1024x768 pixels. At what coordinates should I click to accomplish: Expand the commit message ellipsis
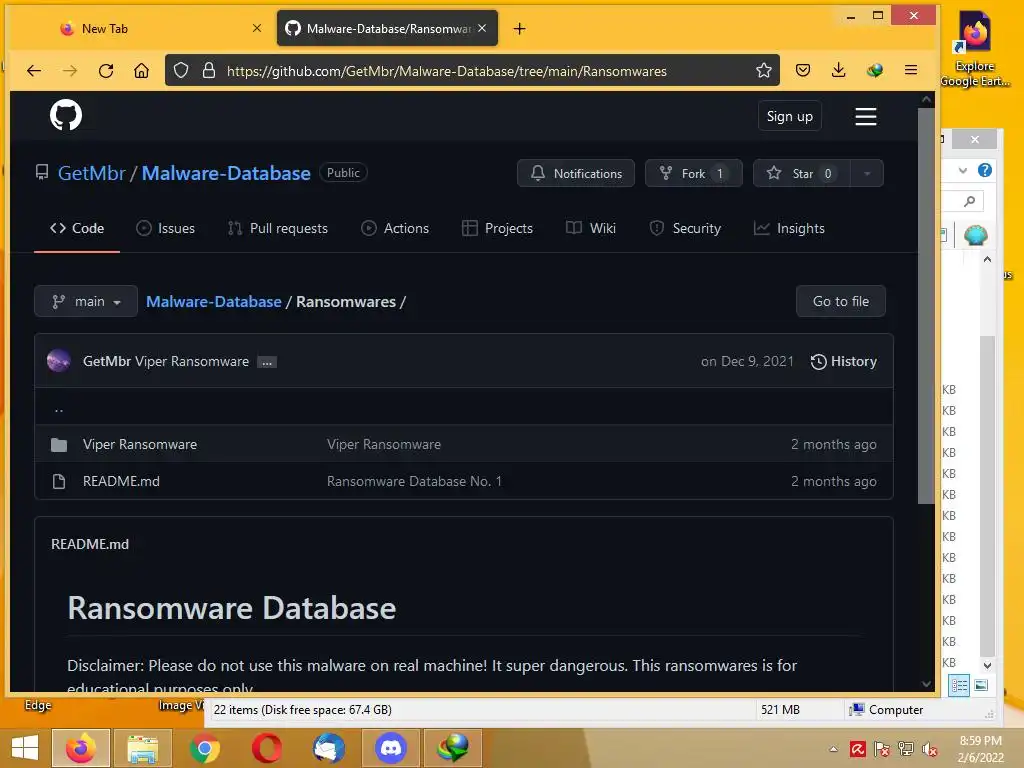coord(266,362)
